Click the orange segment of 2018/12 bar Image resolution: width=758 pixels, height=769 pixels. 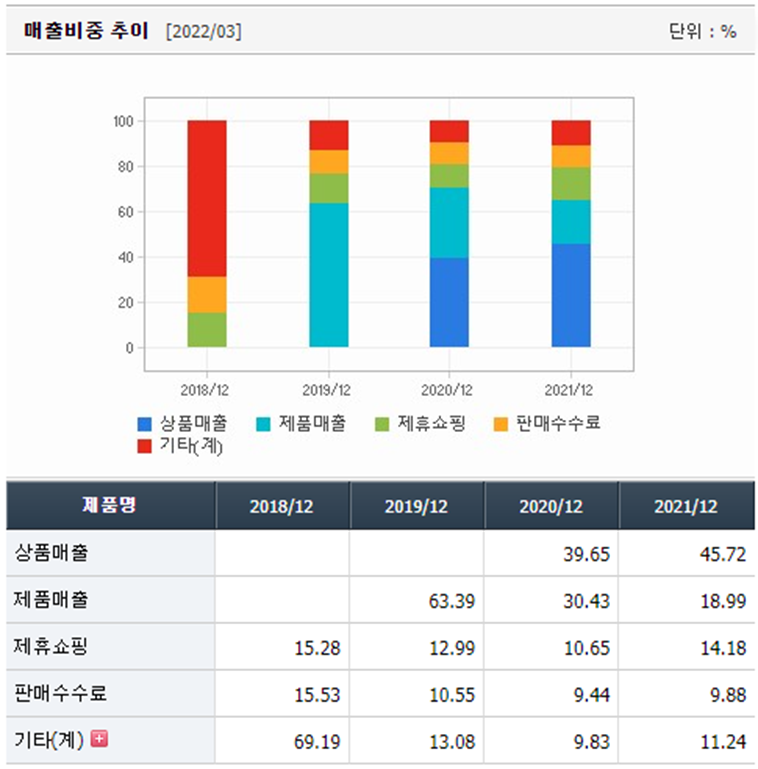point(207,295)
